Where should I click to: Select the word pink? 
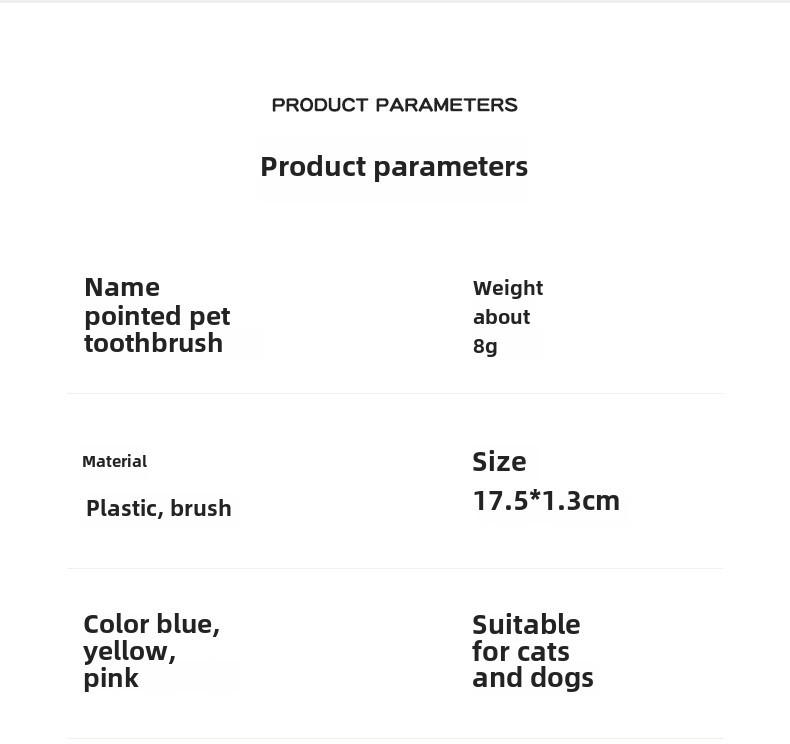click(111, 679)
